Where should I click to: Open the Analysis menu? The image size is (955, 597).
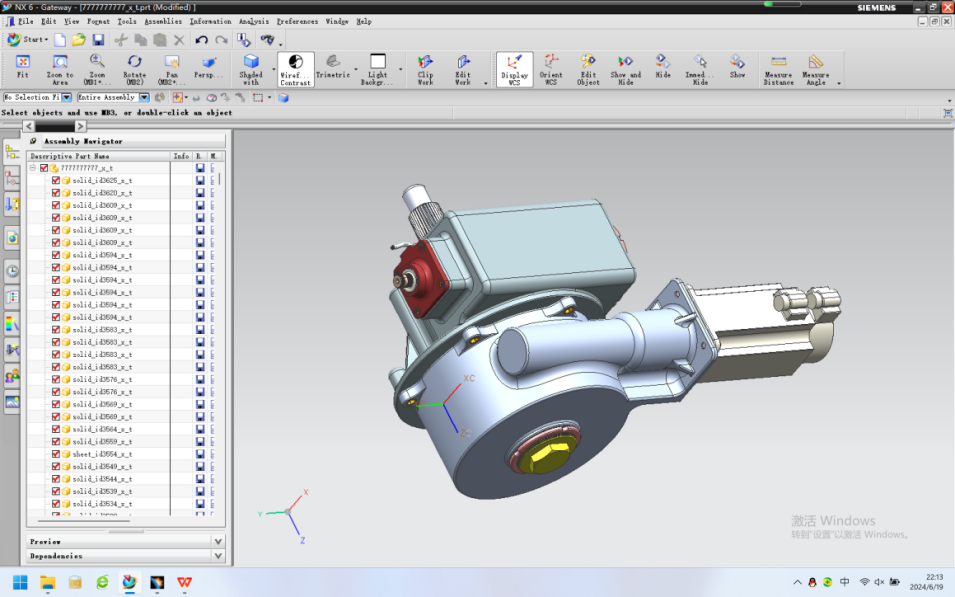pos(253,21)
